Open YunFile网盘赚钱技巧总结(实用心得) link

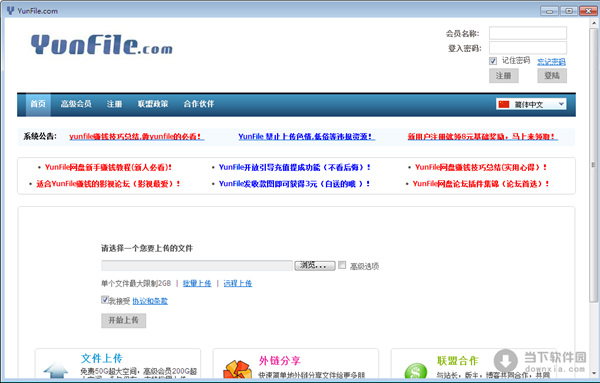click(481, 167)
